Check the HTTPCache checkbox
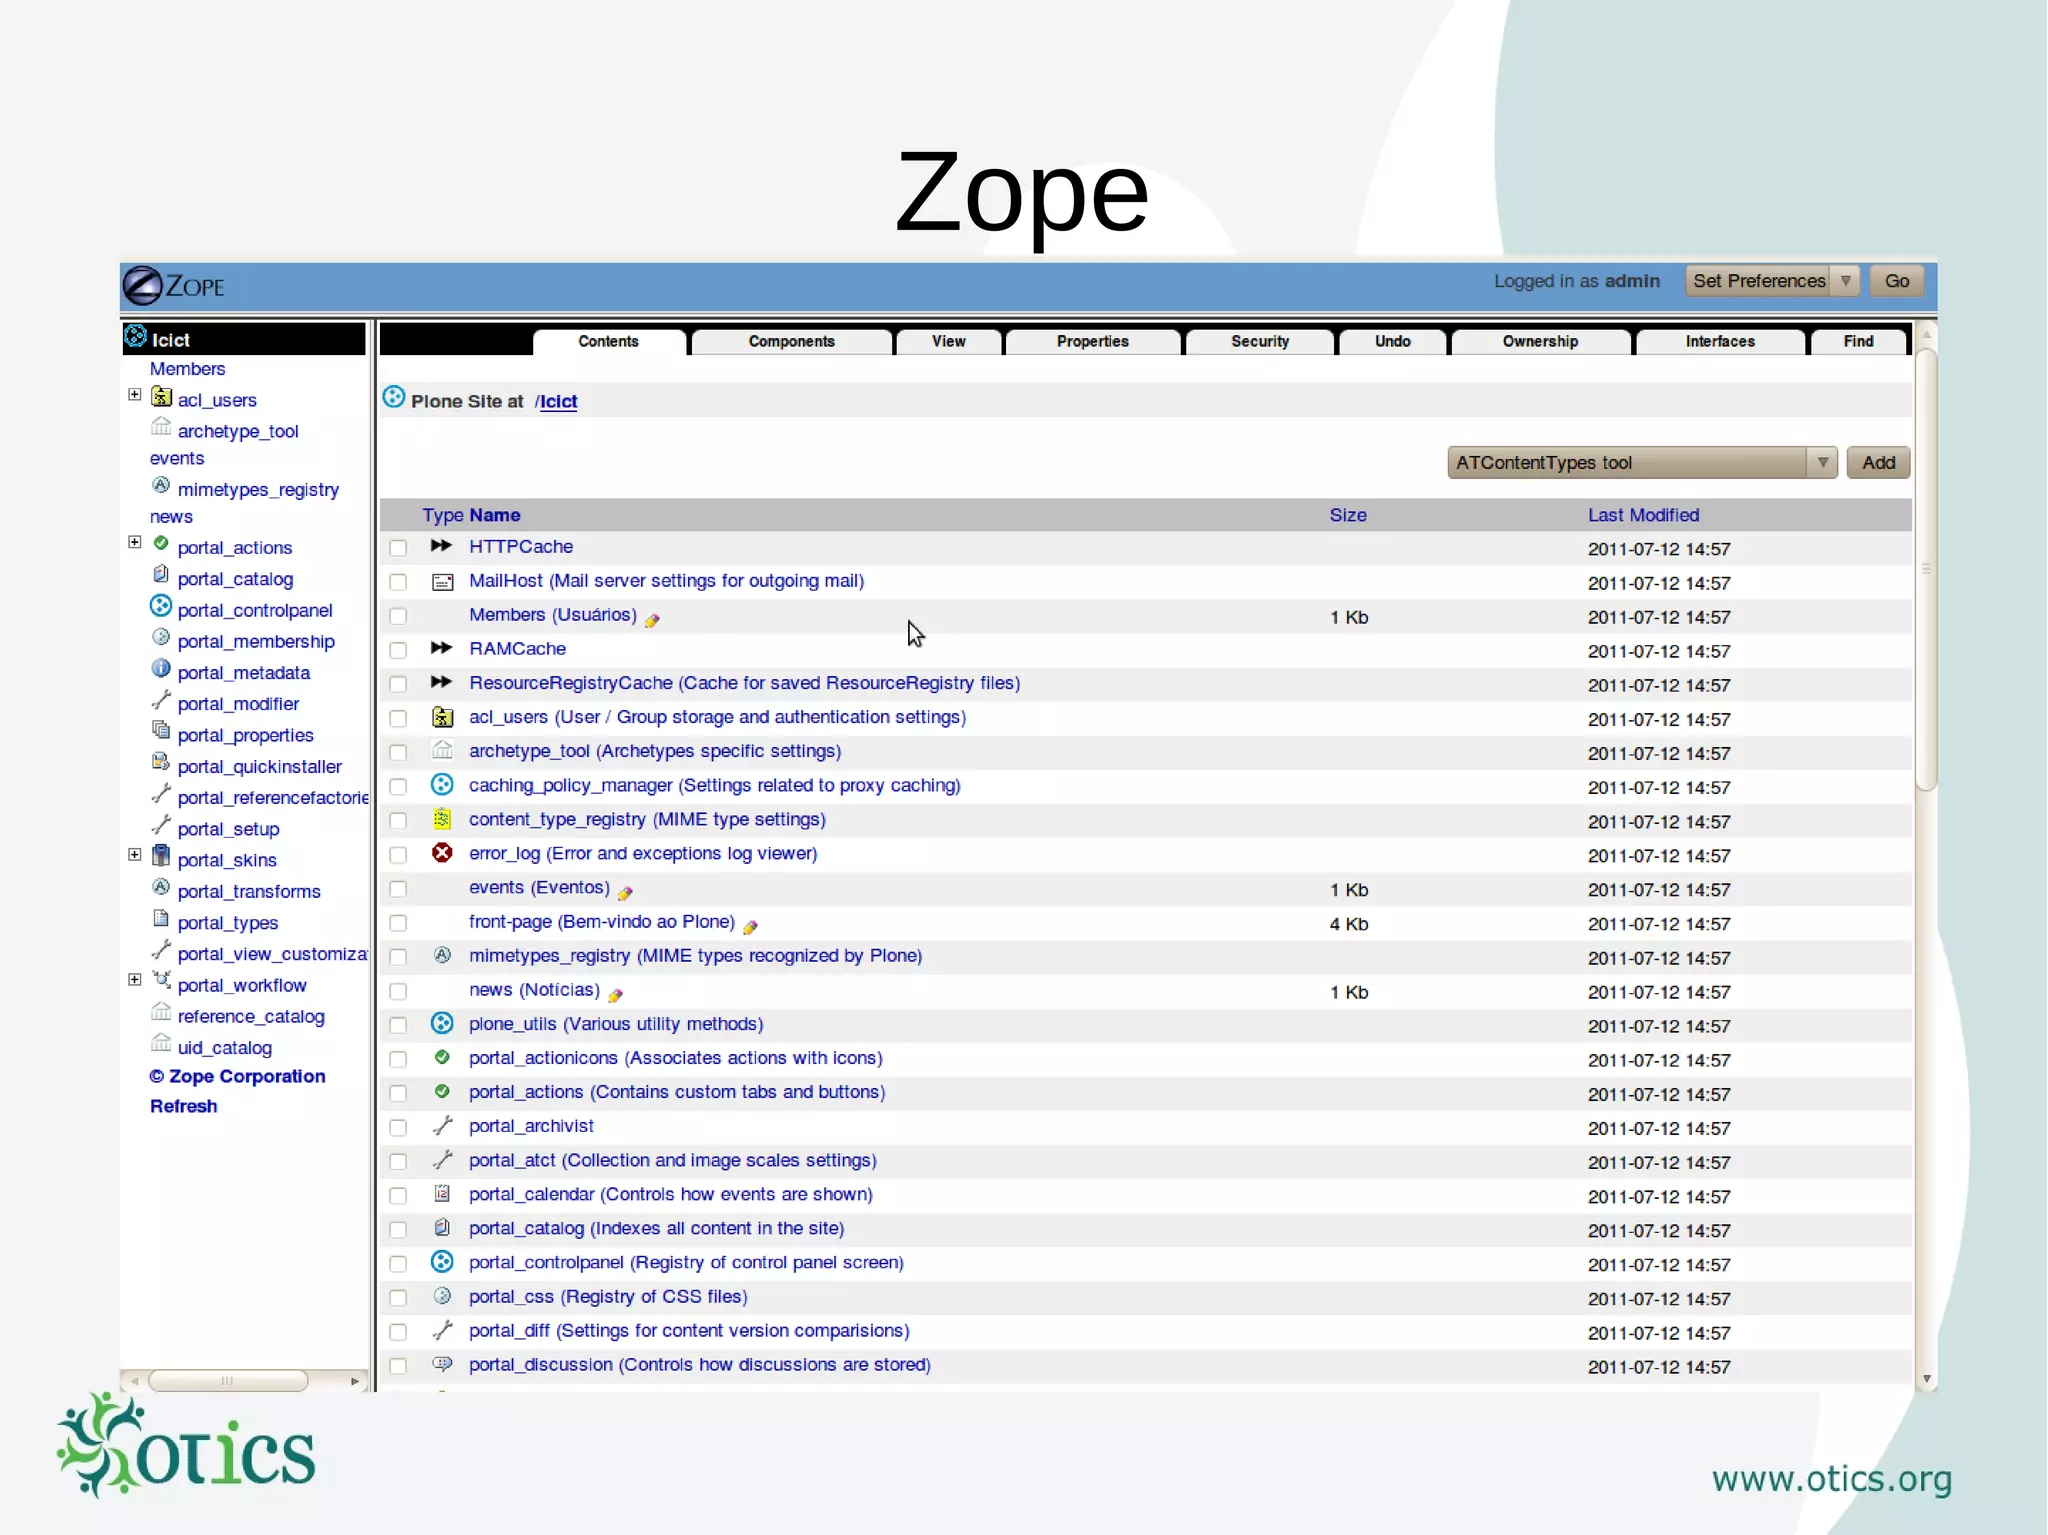This screenshot has height=1535, width=2048. [398, 548]
